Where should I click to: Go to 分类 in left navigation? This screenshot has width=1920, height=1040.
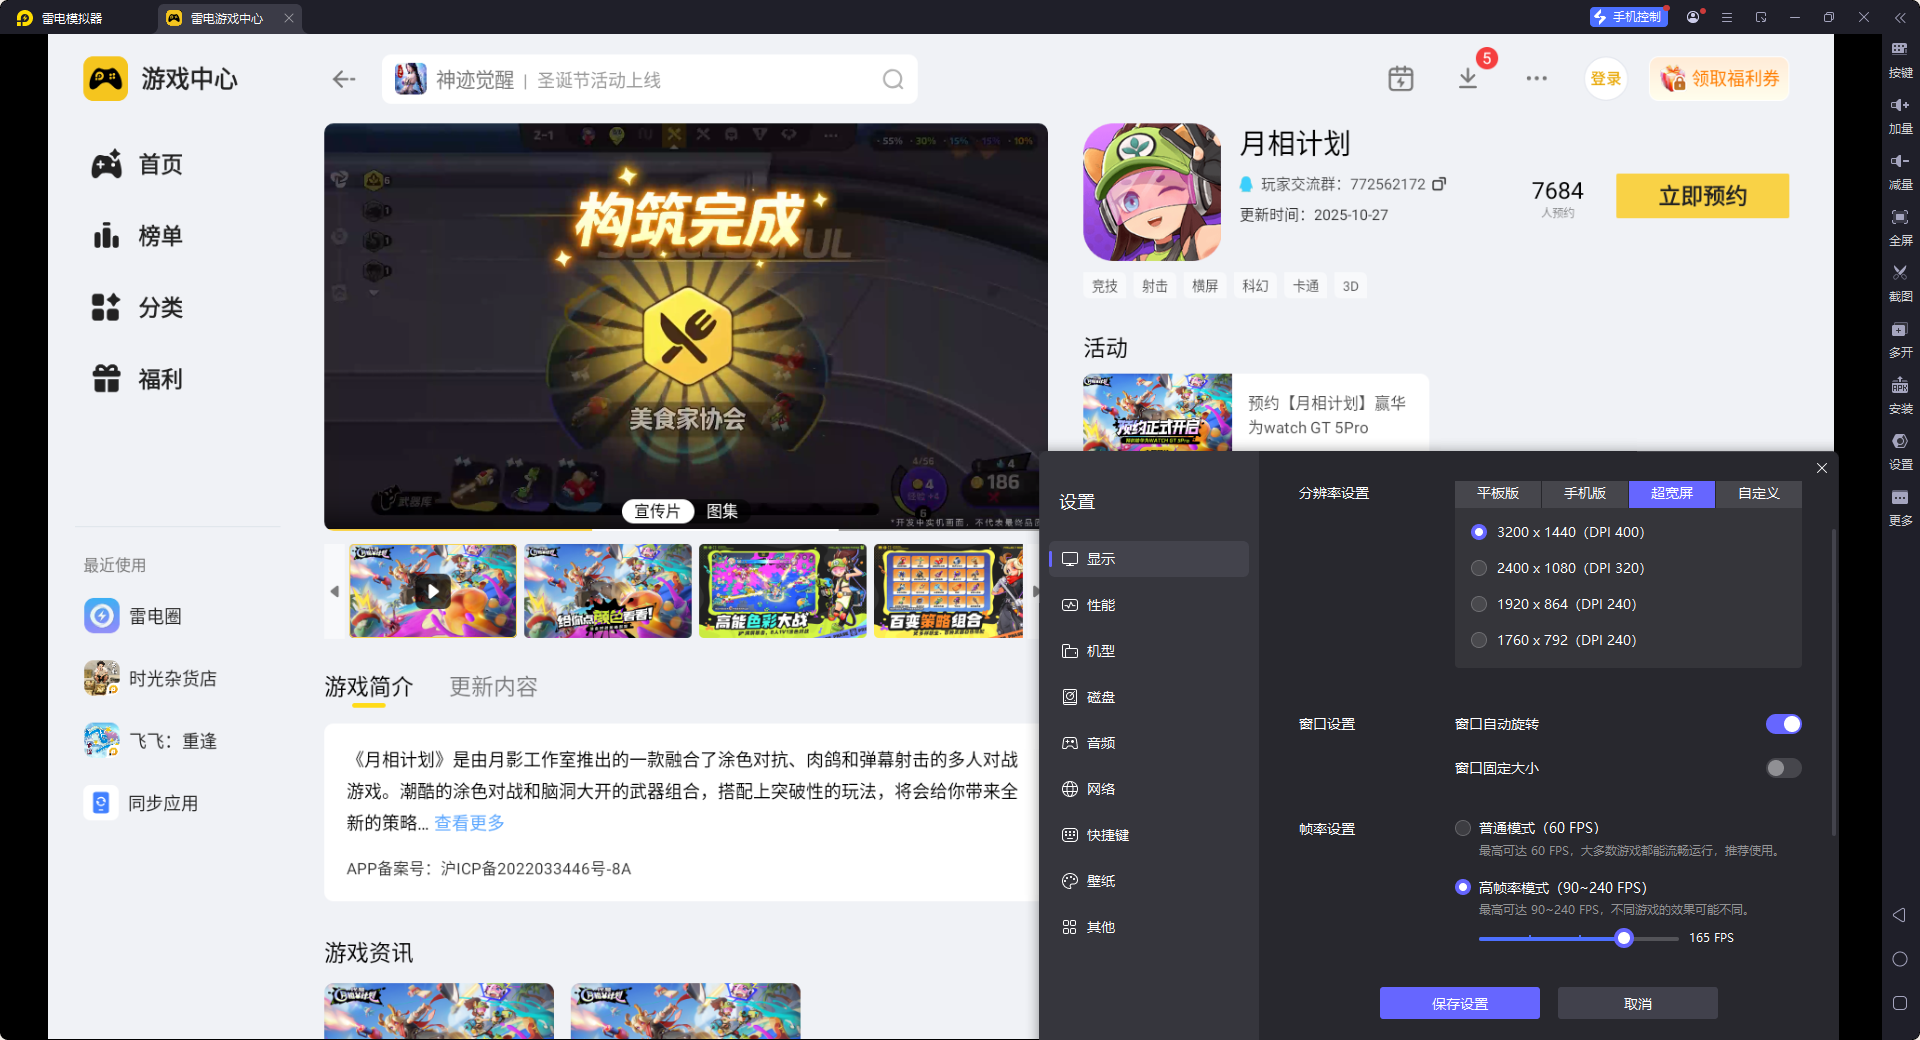click(137, 308)
